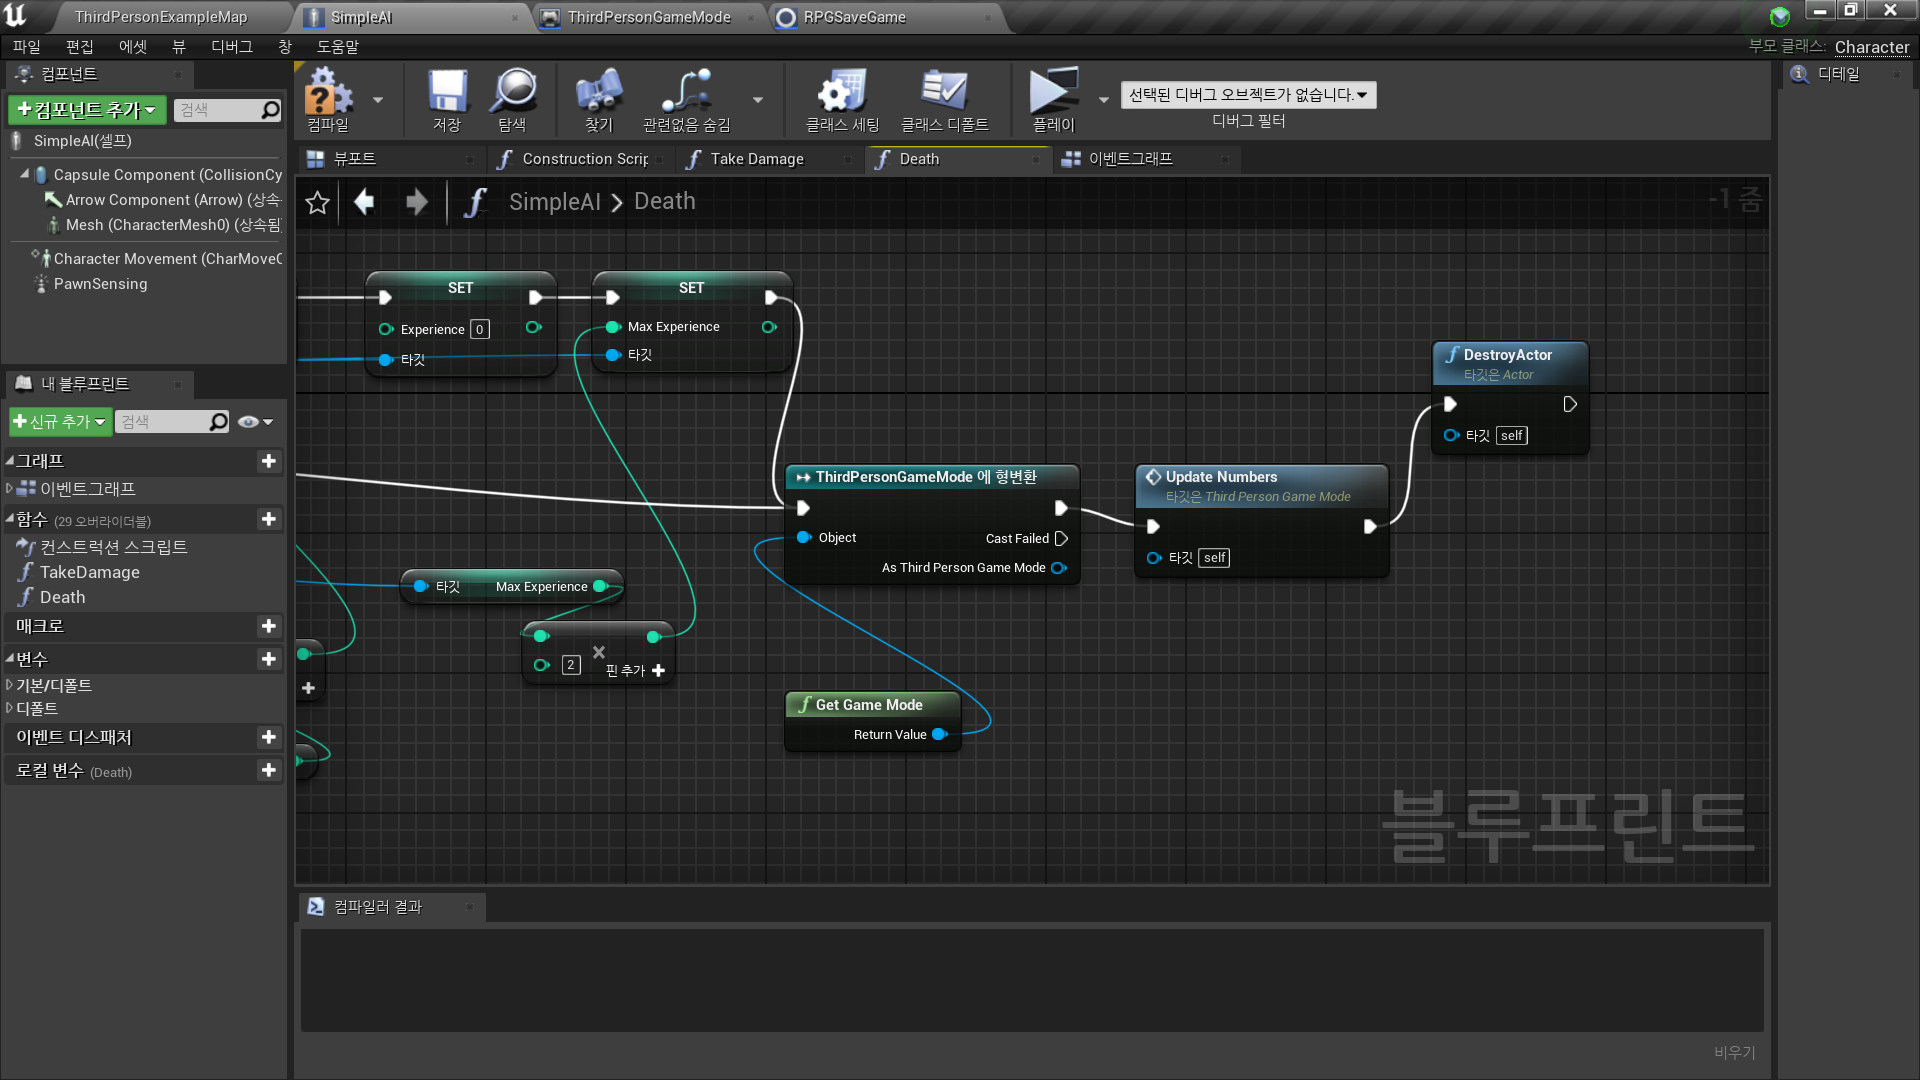Click the multiply node's value field
Image resolution: width=1920 pixels, height=1080 pixels.
coord(571,665)
